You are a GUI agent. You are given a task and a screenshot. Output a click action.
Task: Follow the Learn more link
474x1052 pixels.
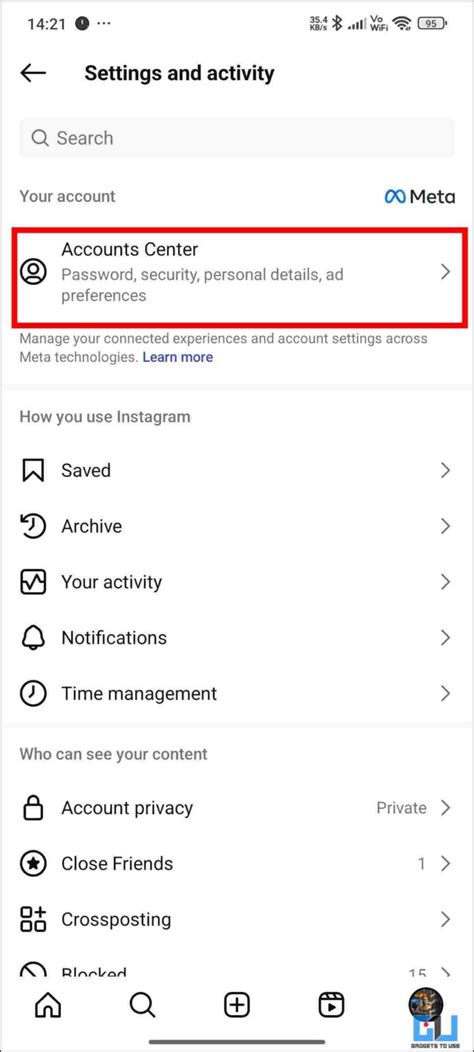click(177, 357)
